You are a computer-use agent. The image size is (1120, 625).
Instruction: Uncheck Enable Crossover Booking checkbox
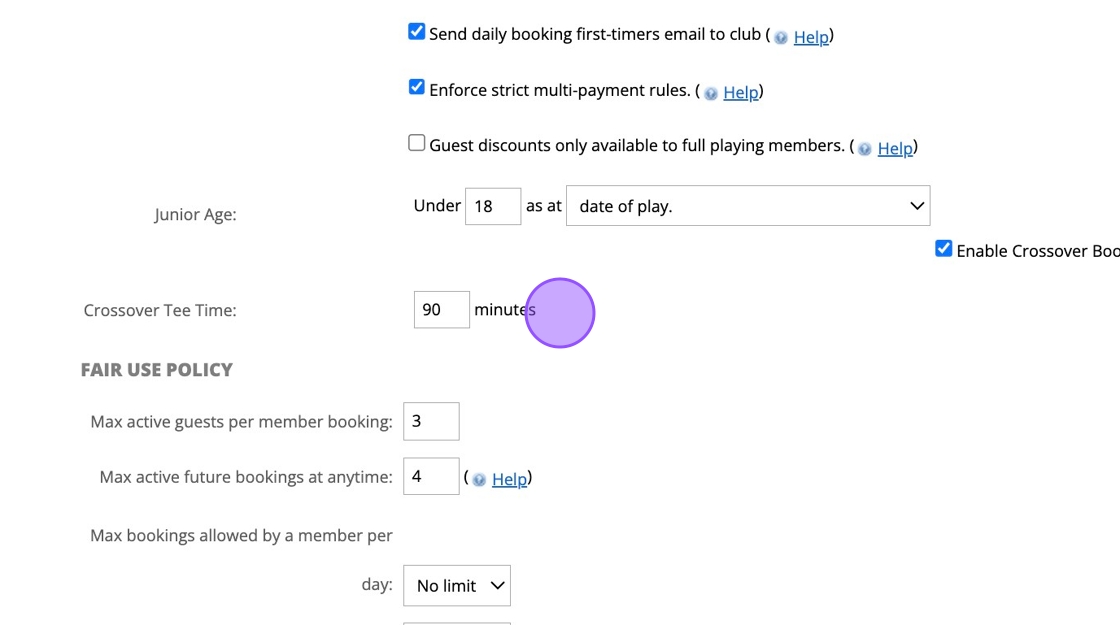(943, 249)
